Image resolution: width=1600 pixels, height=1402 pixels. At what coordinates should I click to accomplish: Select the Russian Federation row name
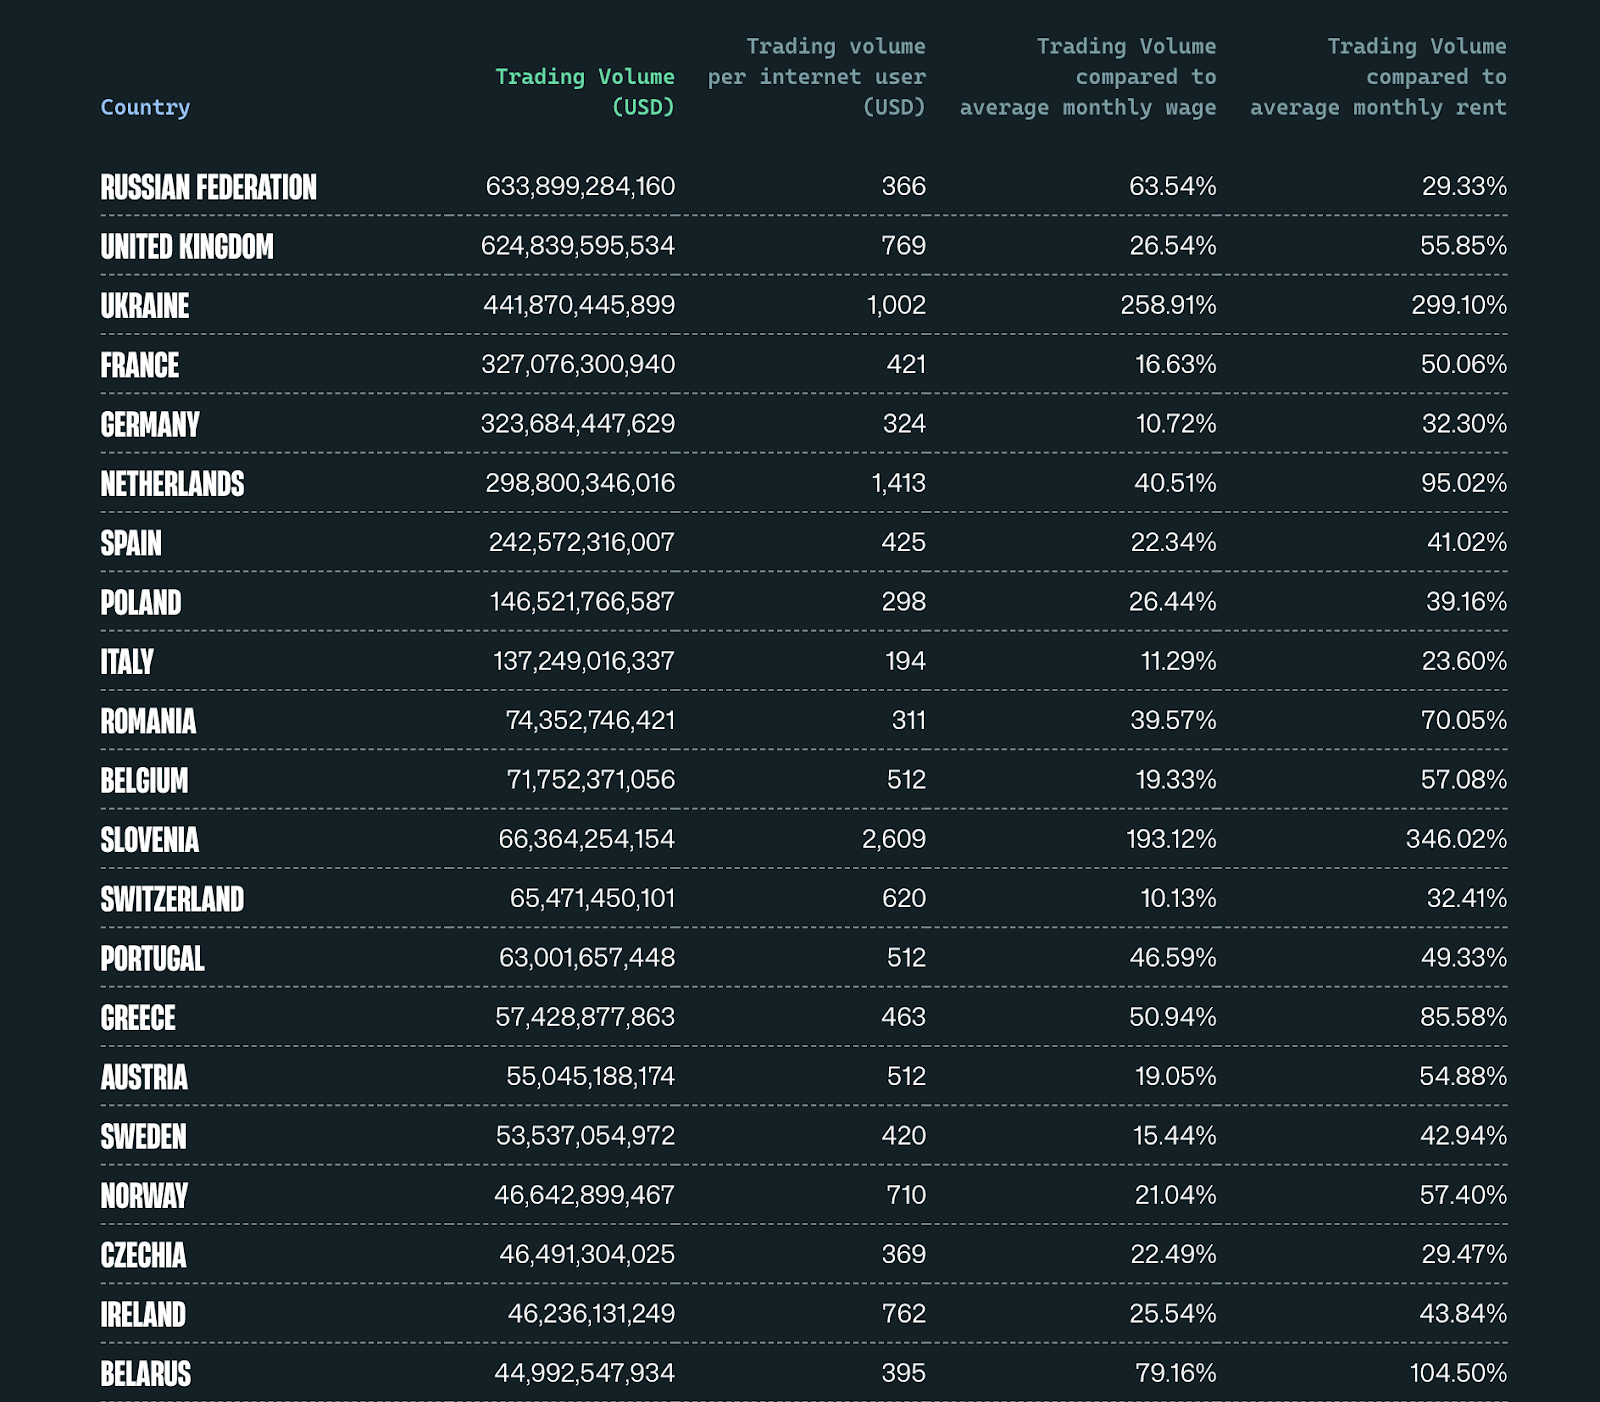(208, 187)
